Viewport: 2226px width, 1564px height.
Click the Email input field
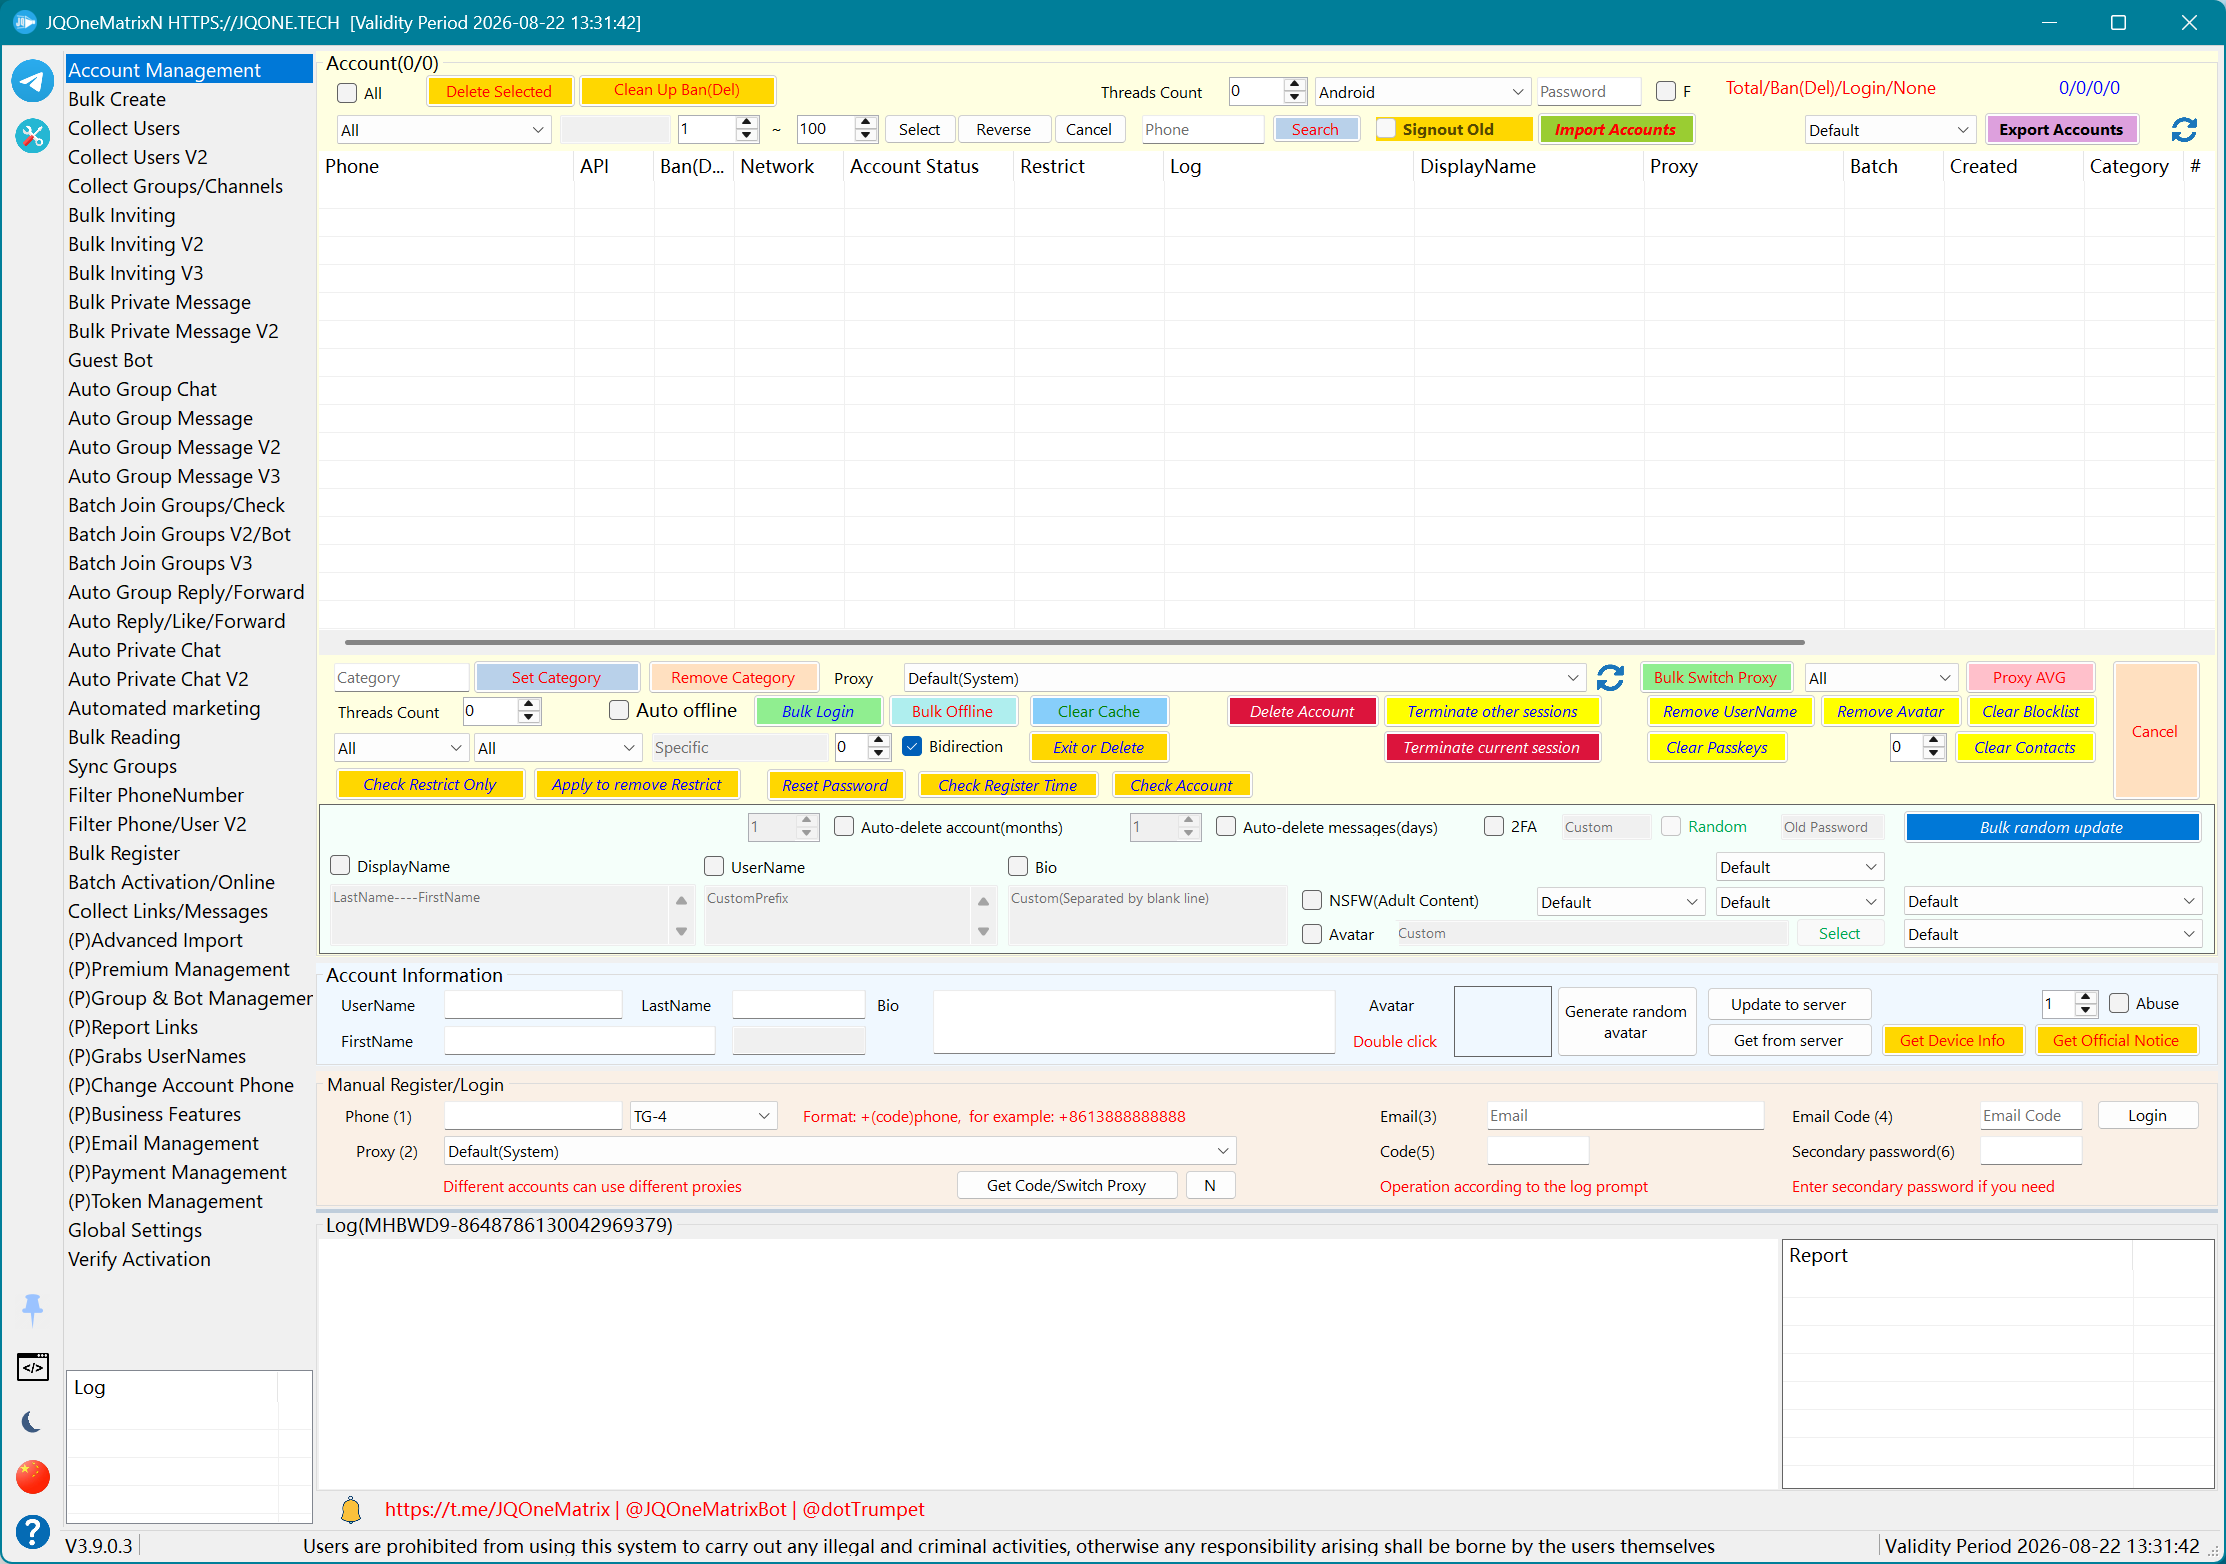[x=1625, y=1116]
